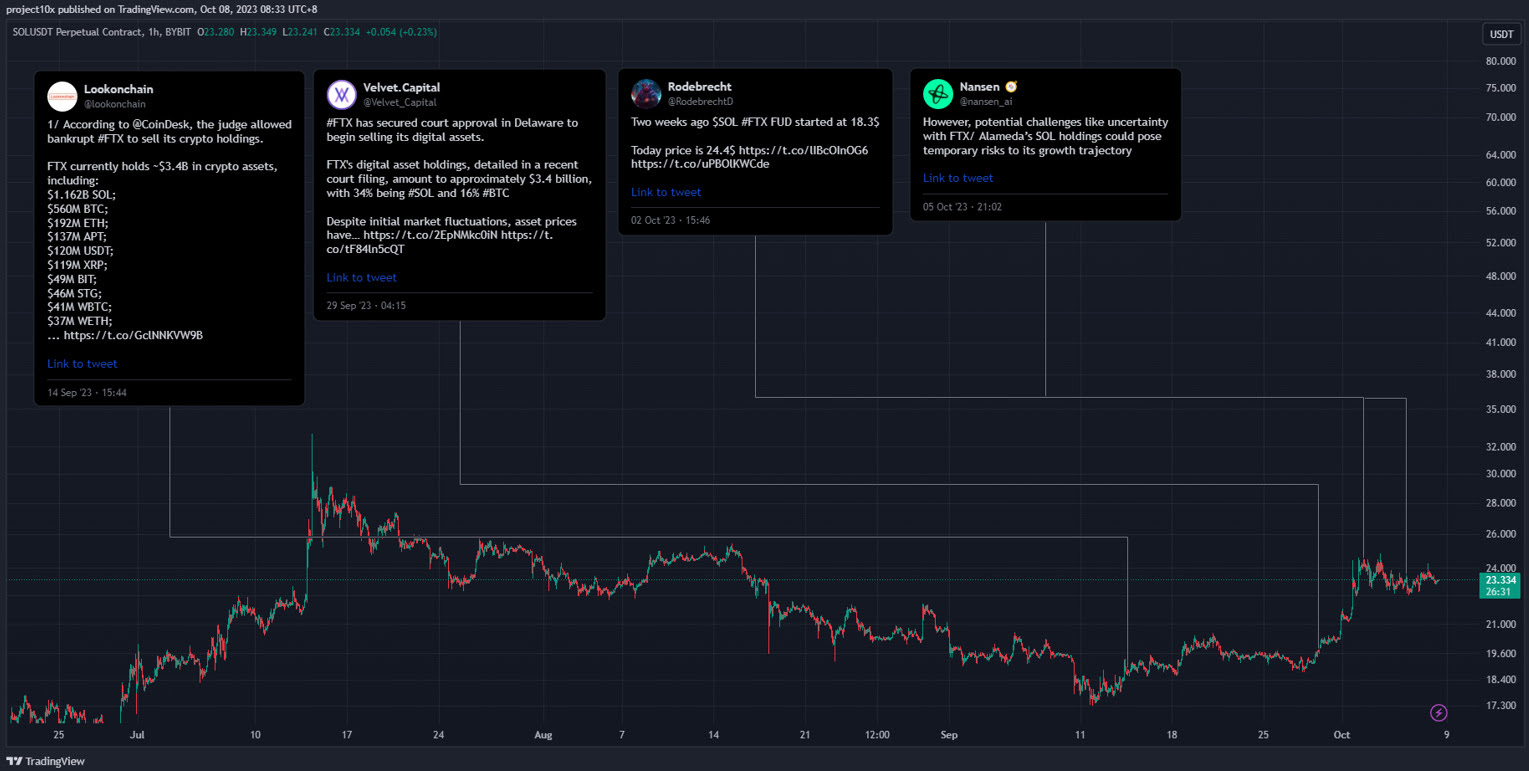Click the 21.000 price axis label
Viewport: 1529px width, 771px height.
pyautogui.click(x=1502, y=624)
